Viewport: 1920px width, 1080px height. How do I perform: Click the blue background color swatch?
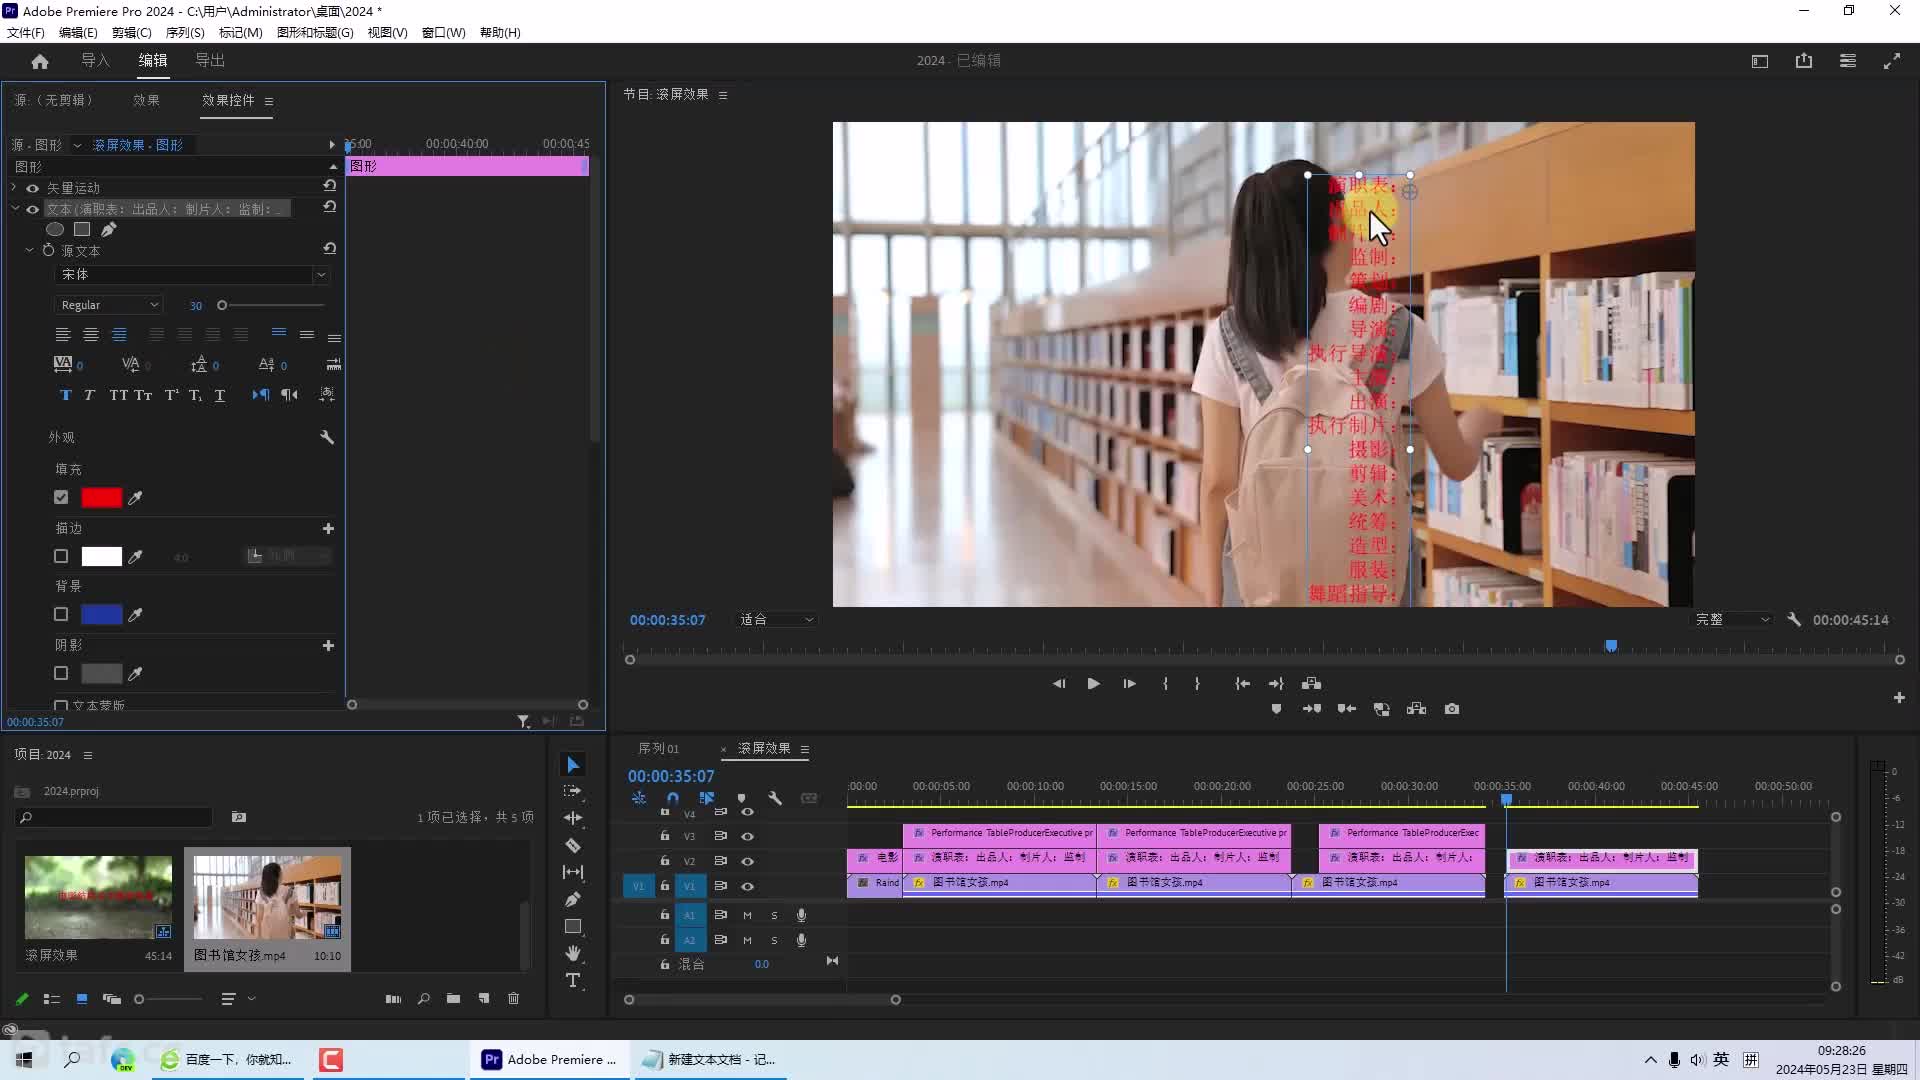[x=101, y=614]
